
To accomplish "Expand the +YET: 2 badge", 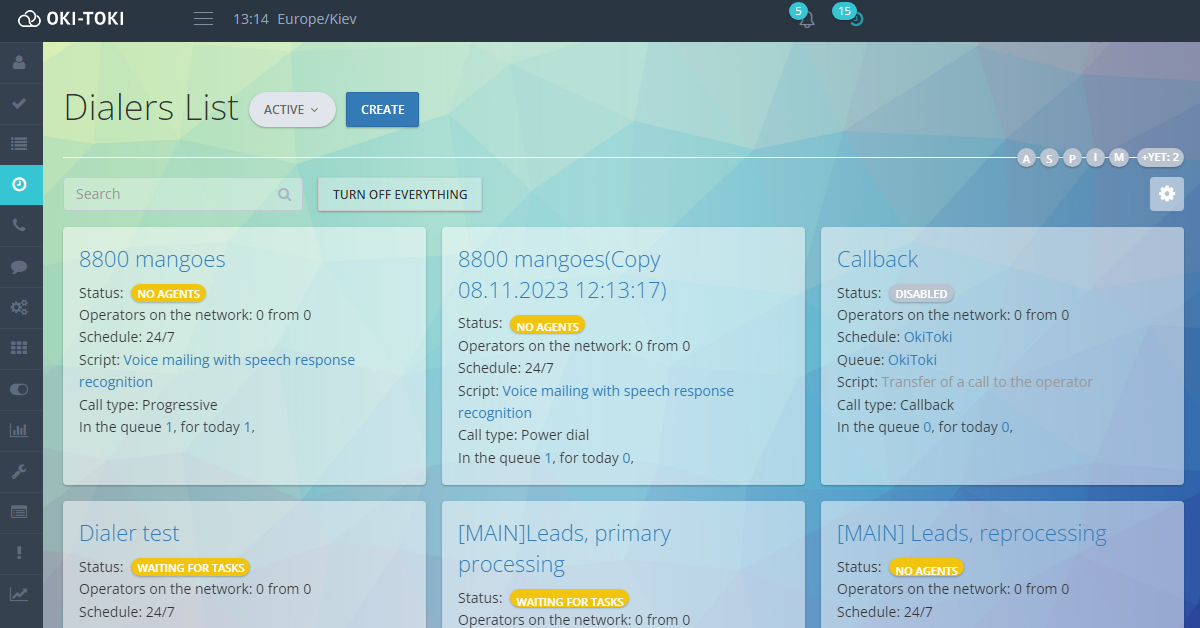I will [x=1160, y=157].
